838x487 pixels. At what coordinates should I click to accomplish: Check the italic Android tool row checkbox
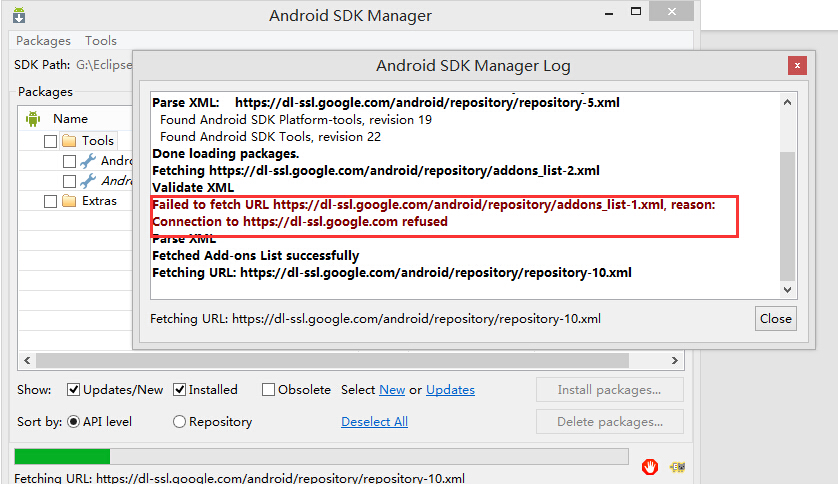point(69,181)
